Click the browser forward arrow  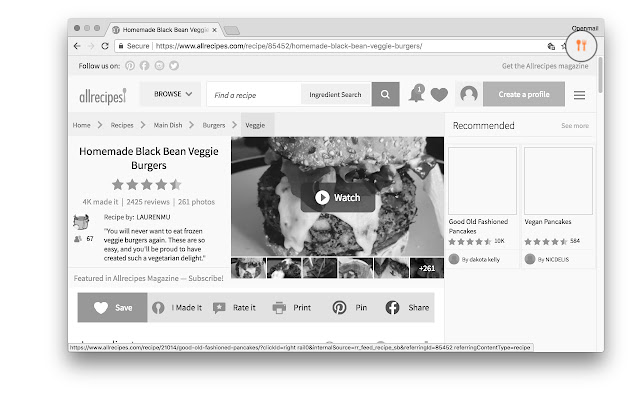pyautogui.click(x=91, y=46)
